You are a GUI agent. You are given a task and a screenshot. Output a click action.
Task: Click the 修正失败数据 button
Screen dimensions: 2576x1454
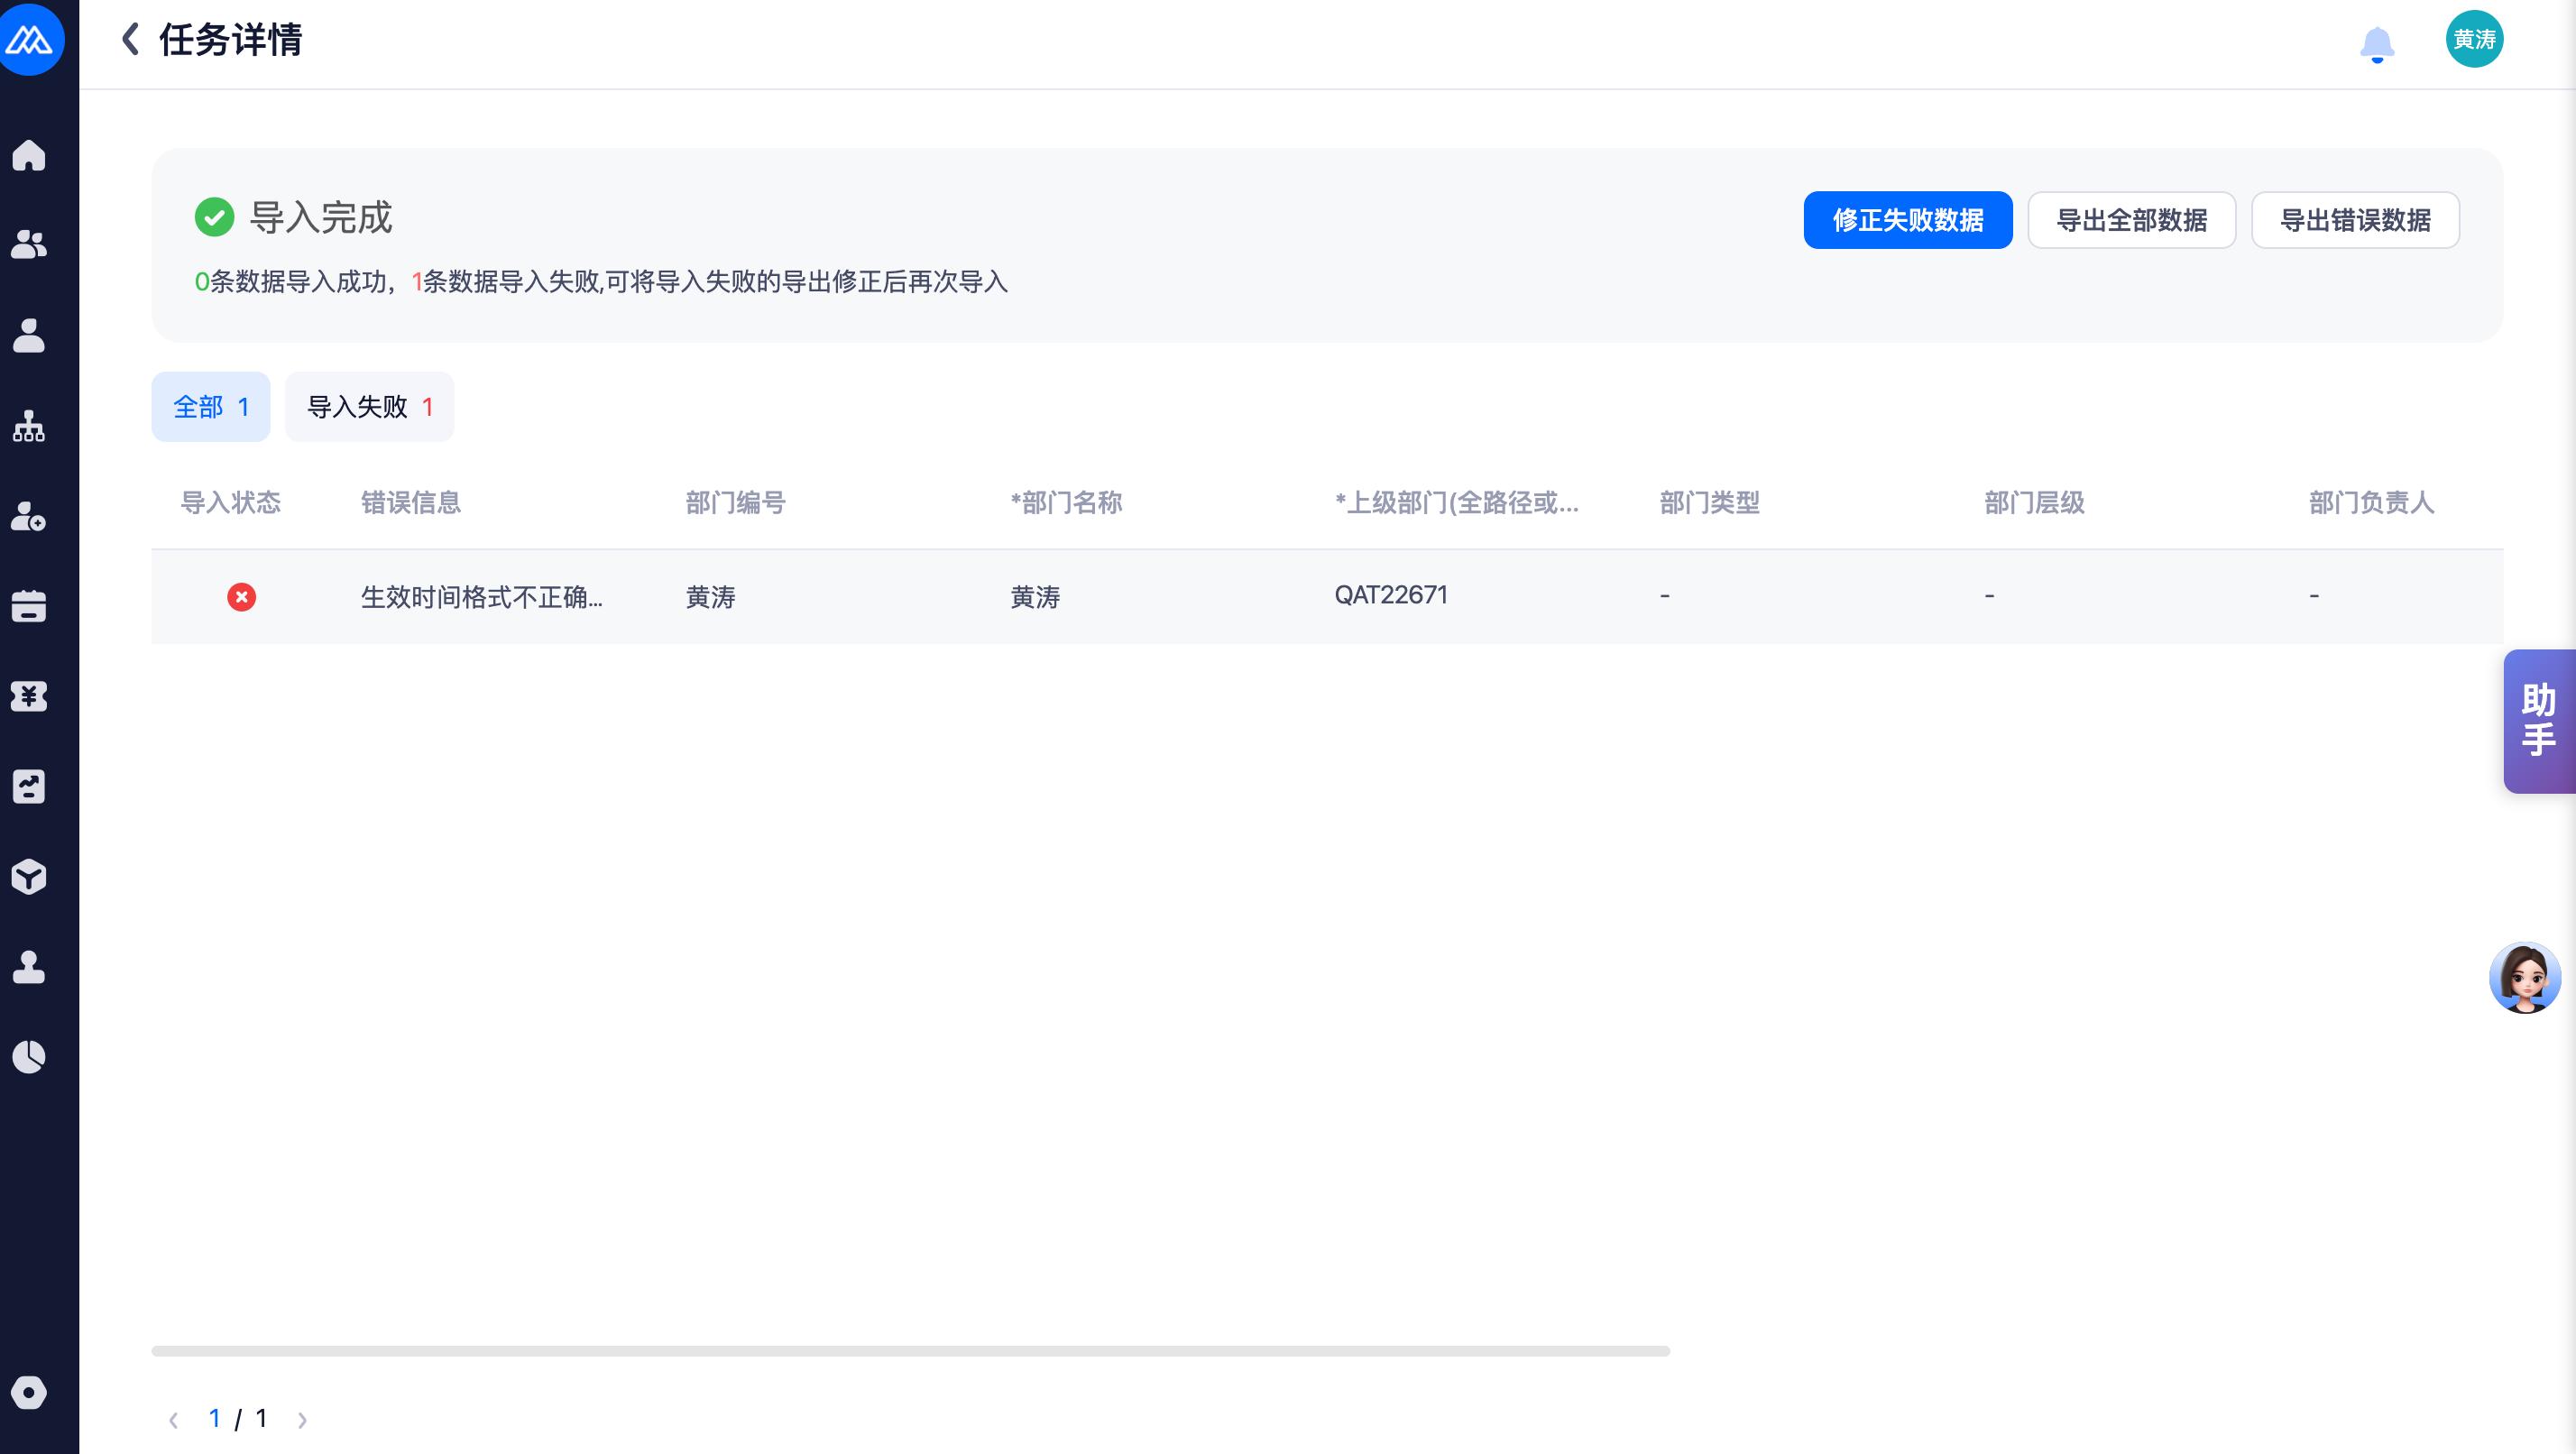point(1907,220)
